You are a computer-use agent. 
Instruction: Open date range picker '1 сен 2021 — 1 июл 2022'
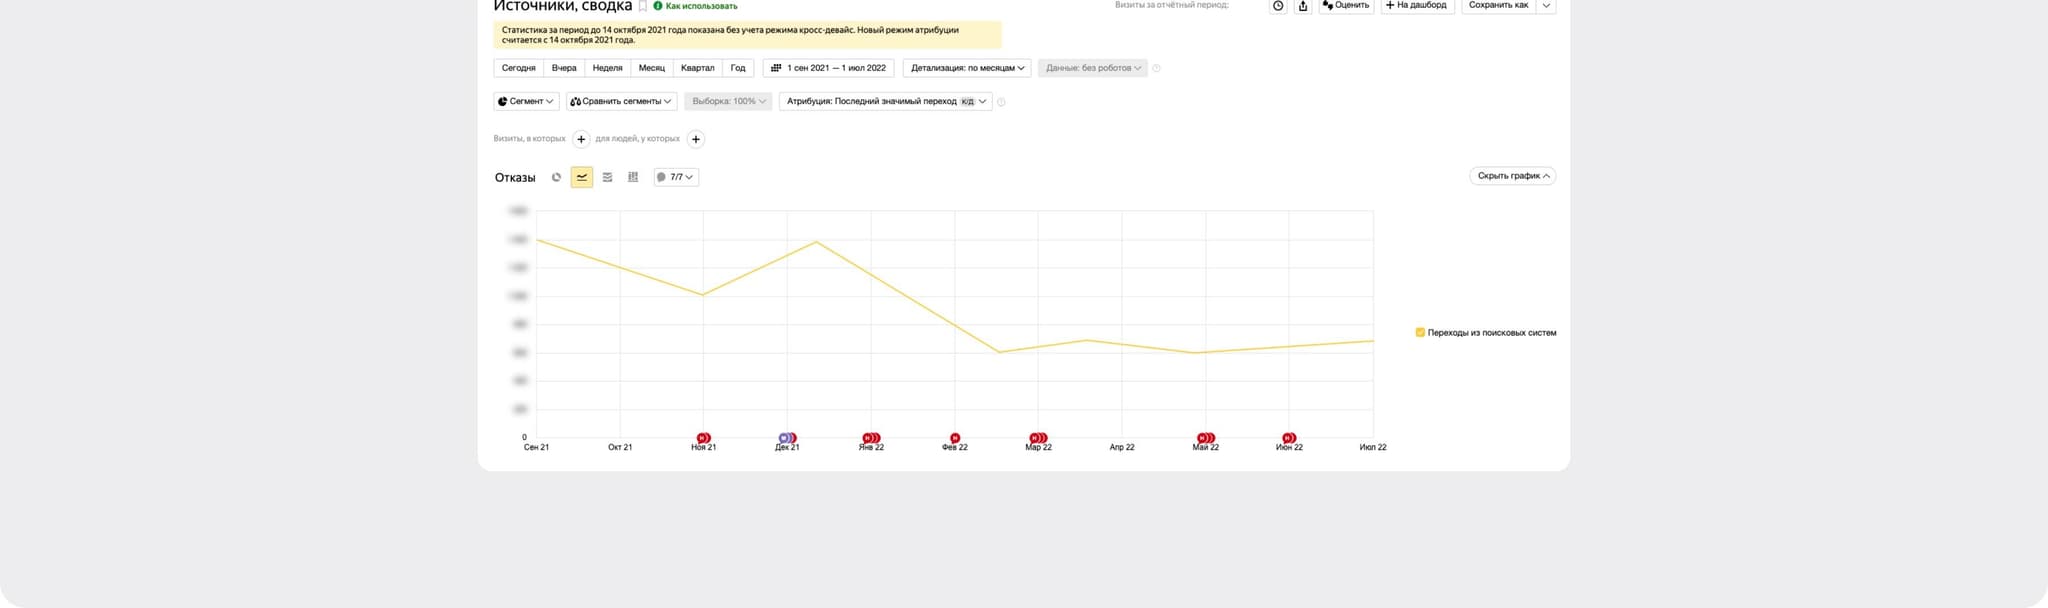pos(828,68)
